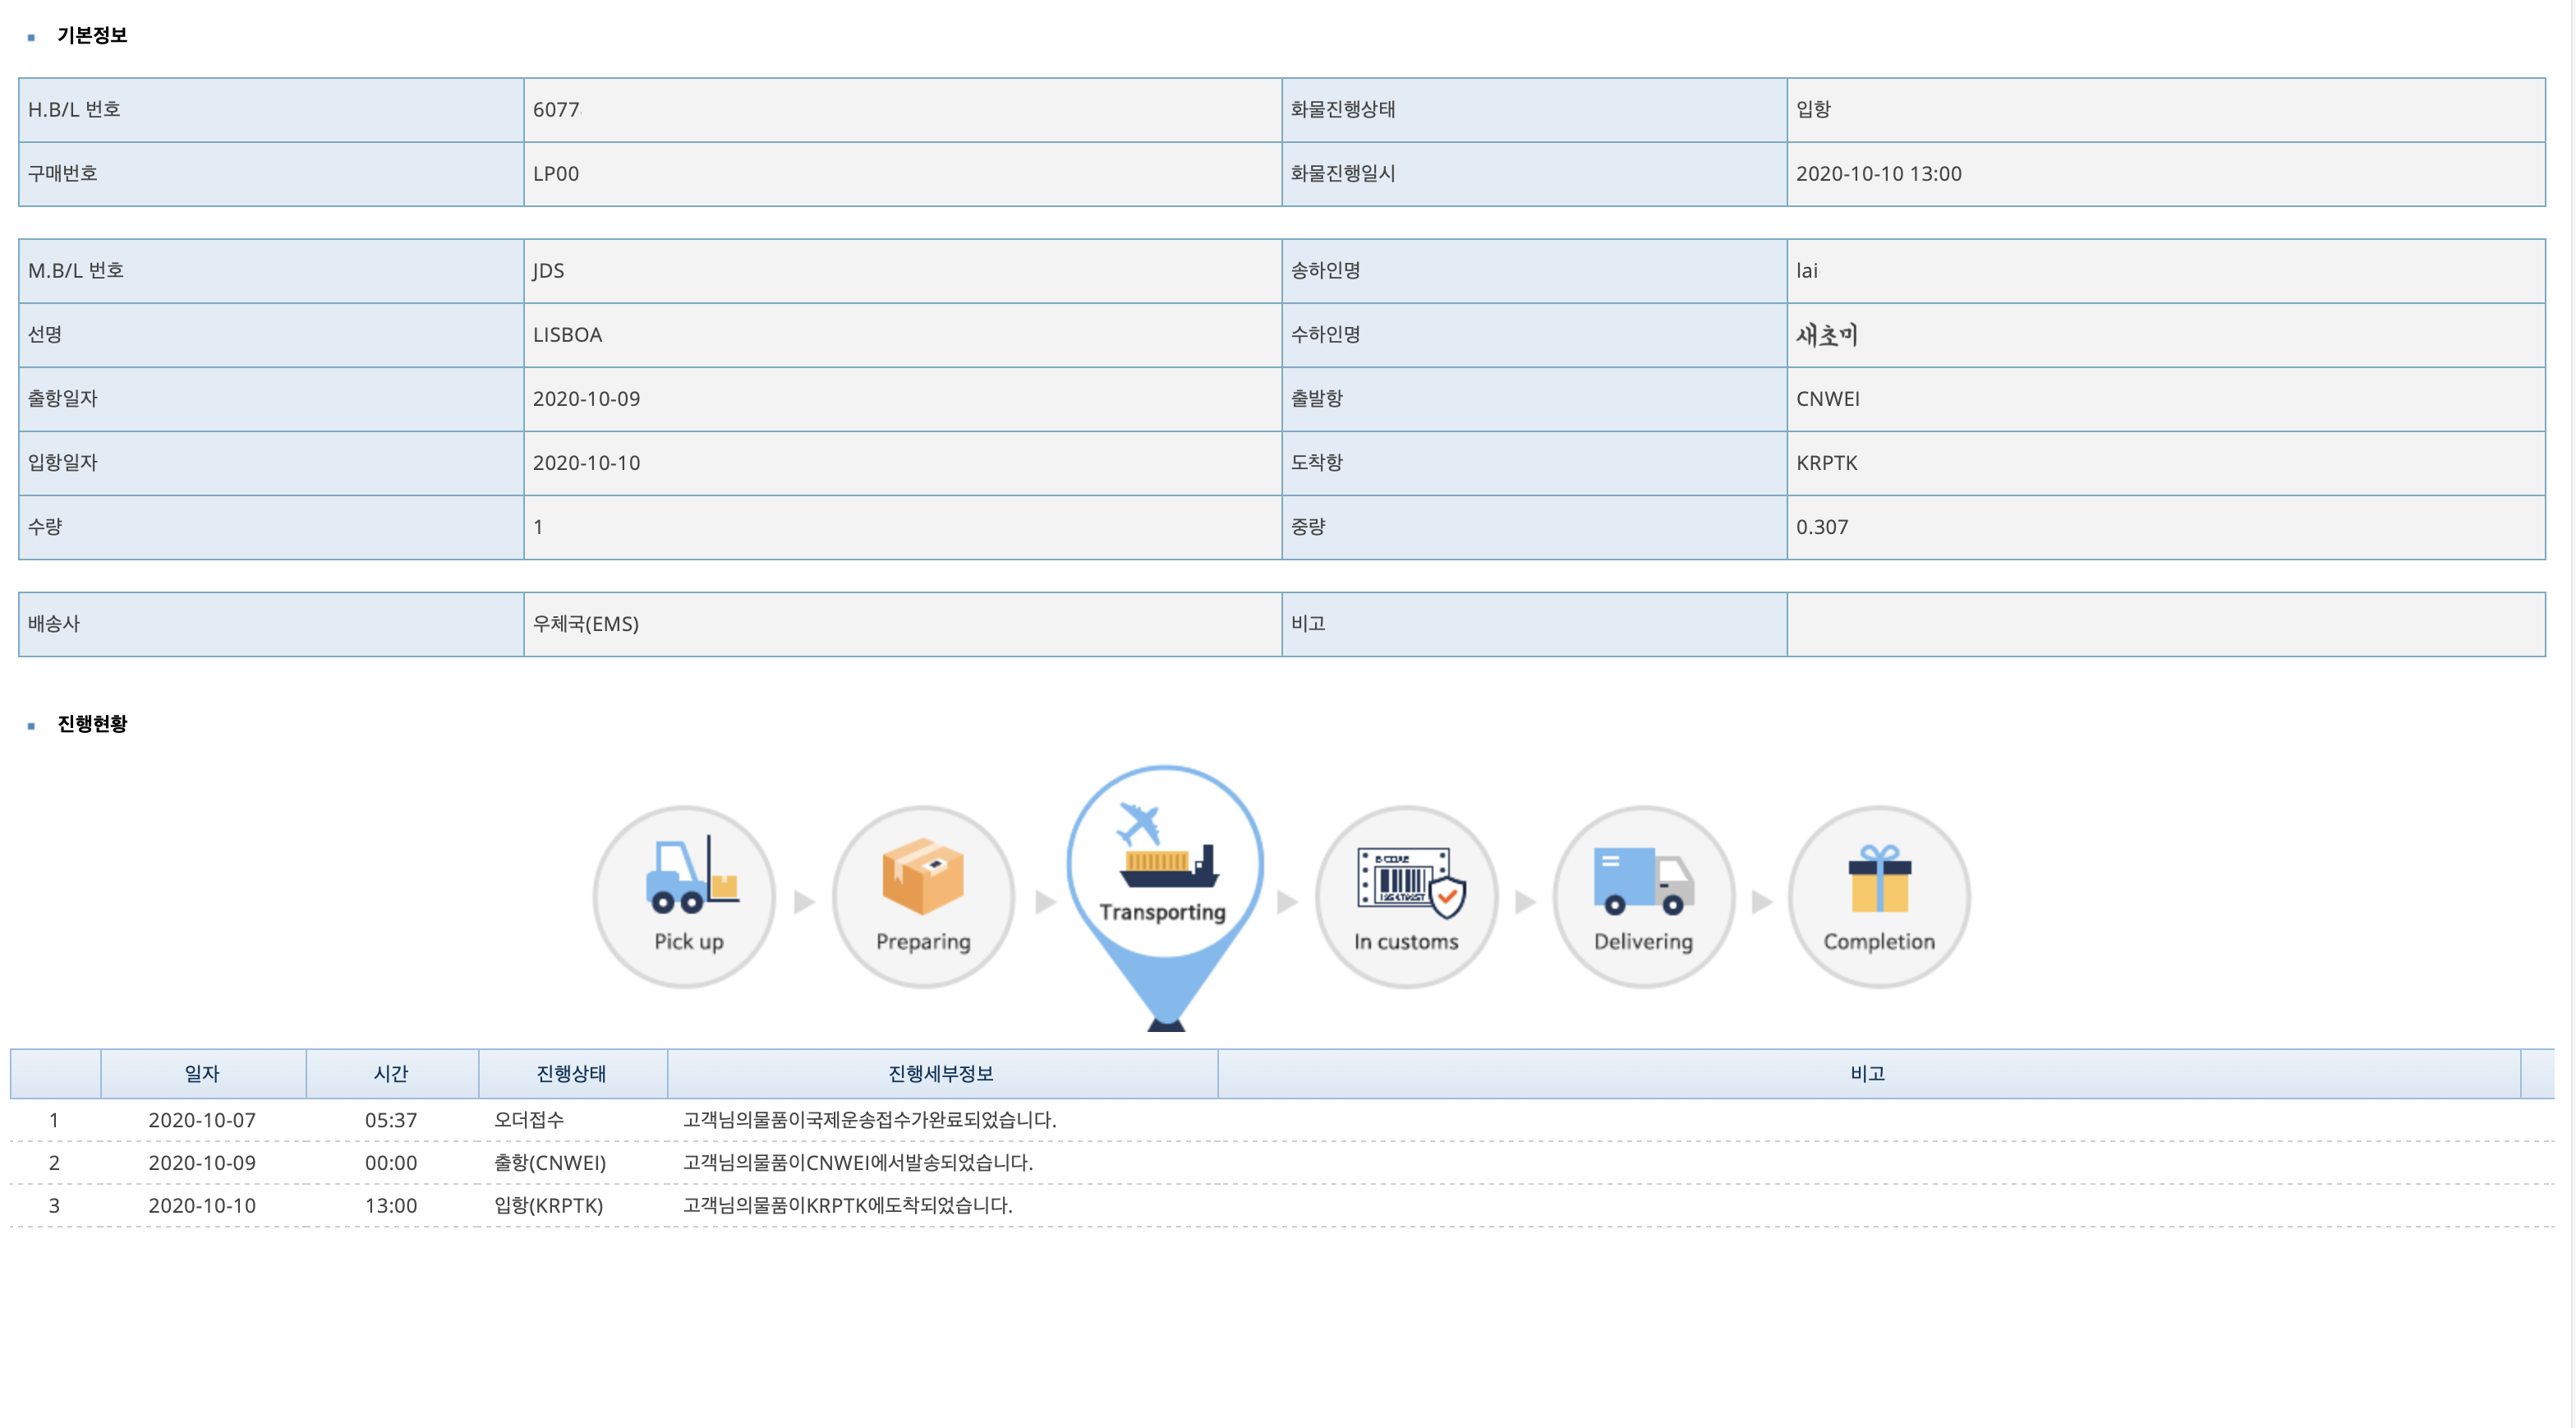Click the 배송사 label cell
This screenshot has width=2576, height=1428.
pos(271,624)
